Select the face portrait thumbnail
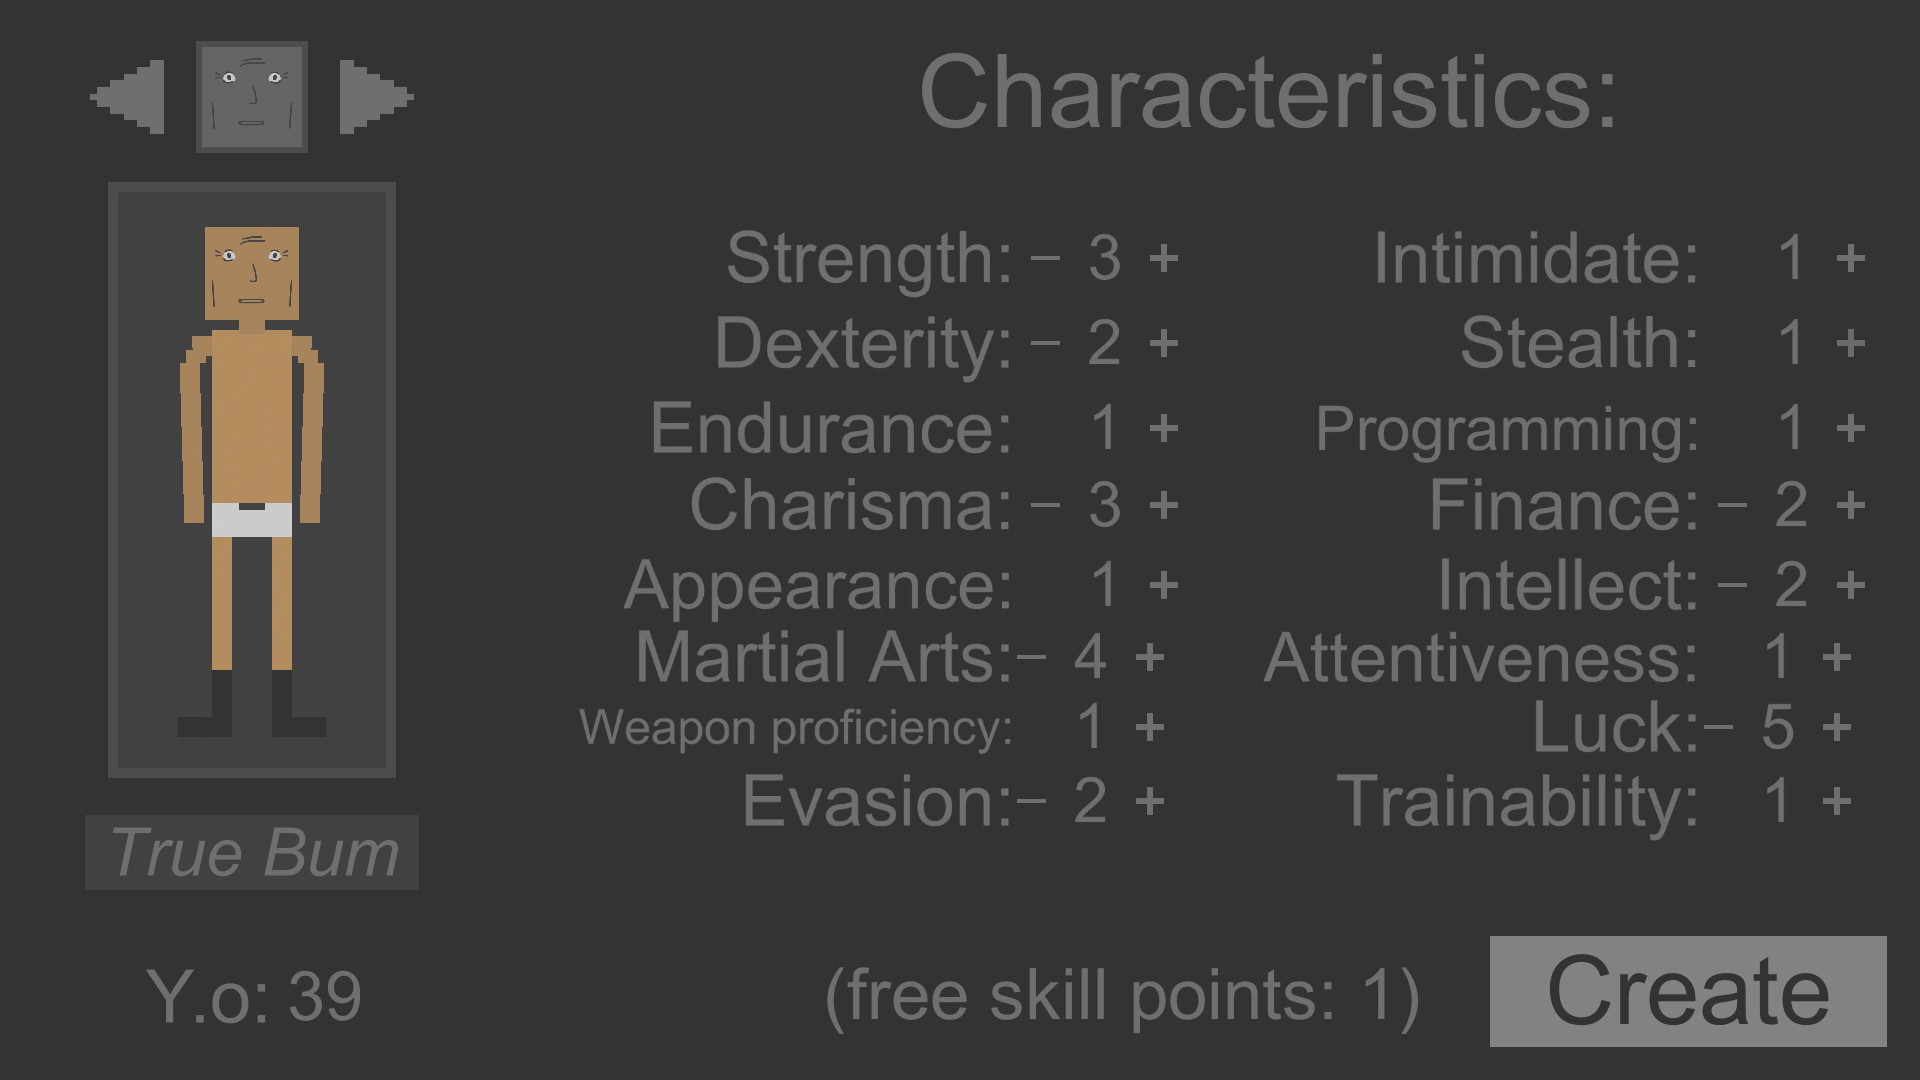Image resolution: width=1920 pixels, height=1080 pixels. click(252, 97)
